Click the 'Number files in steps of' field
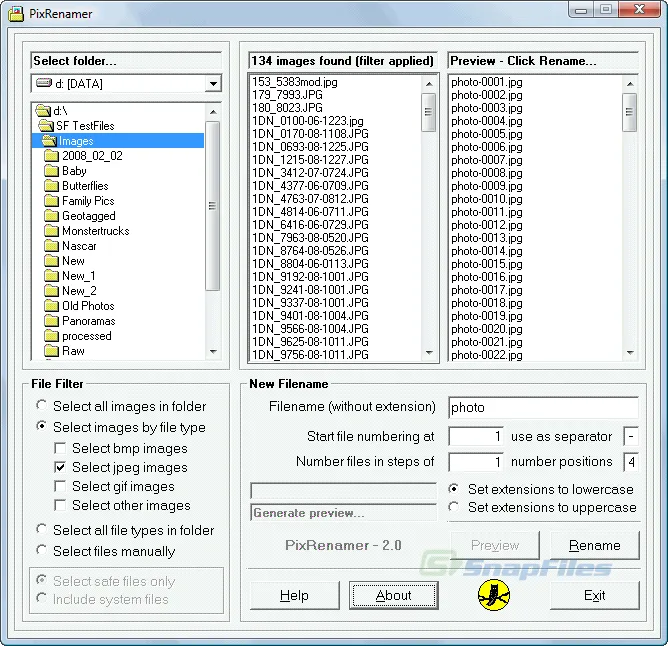Viewport: 668px width, 646px height. 476,462
